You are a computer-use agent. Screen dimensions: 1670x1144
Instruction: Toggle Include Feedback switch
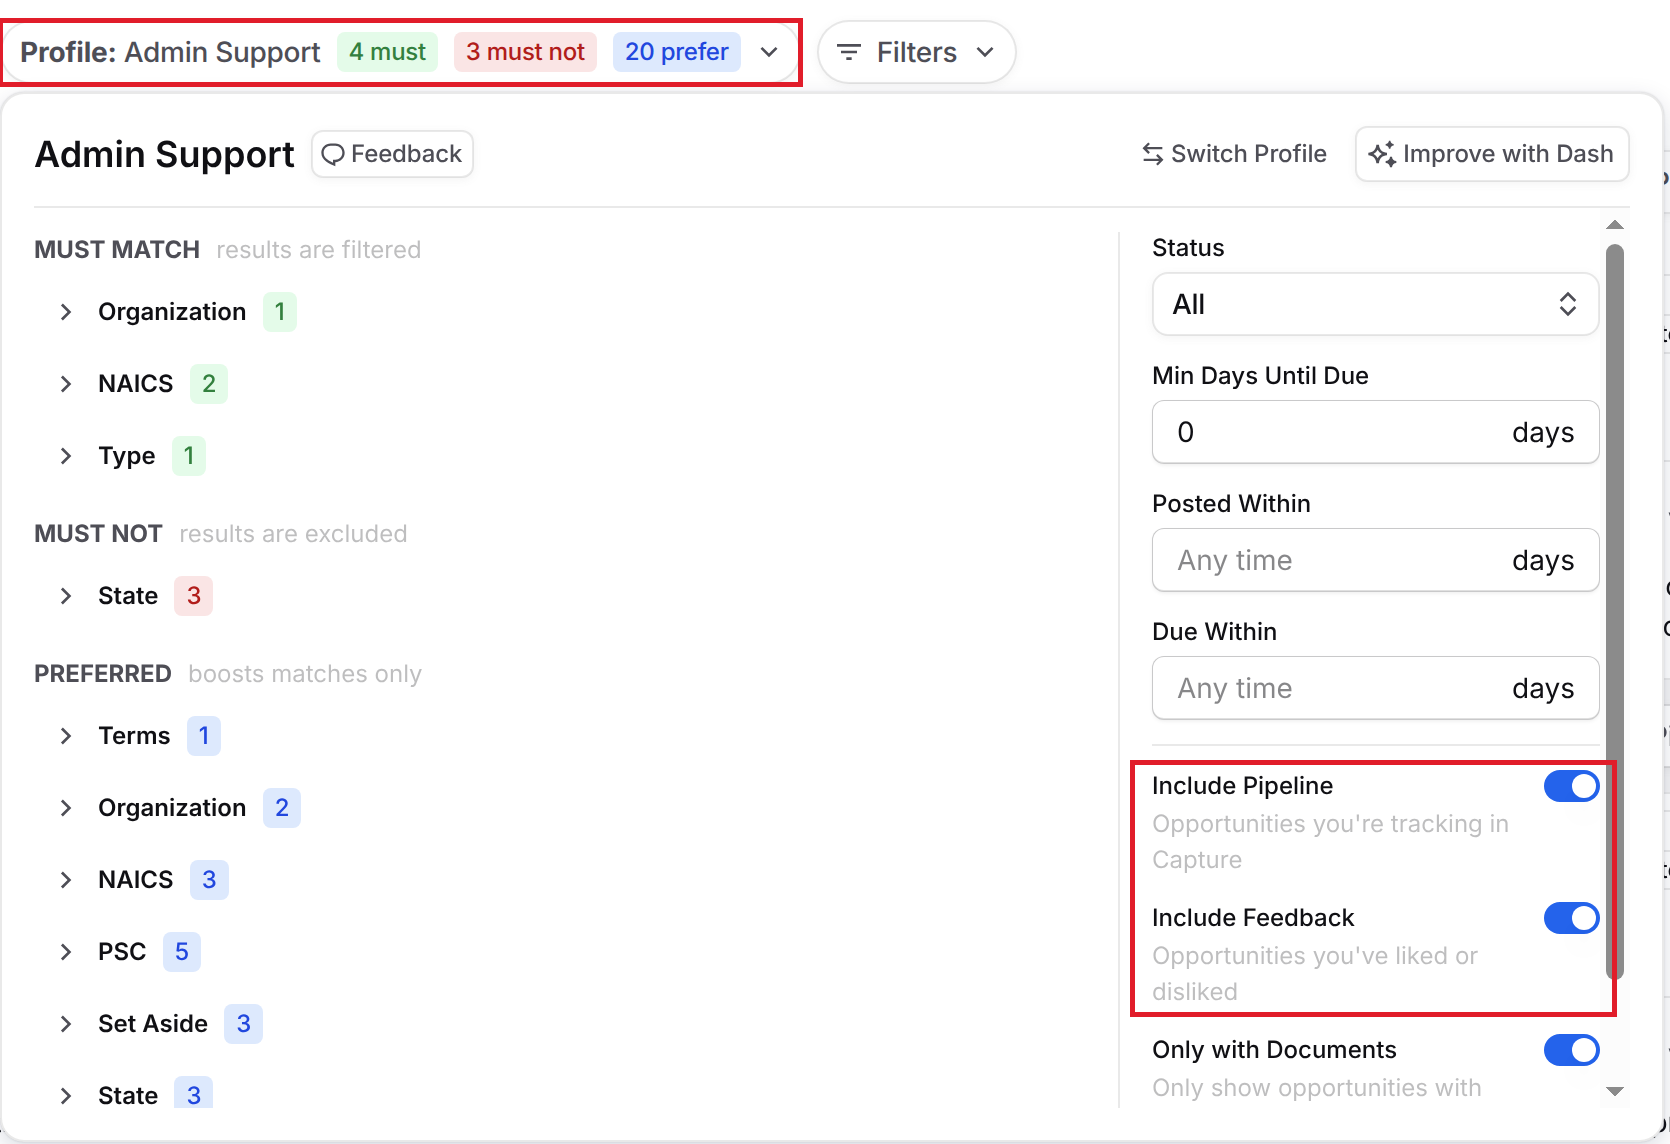click(x=1571, y=918)
